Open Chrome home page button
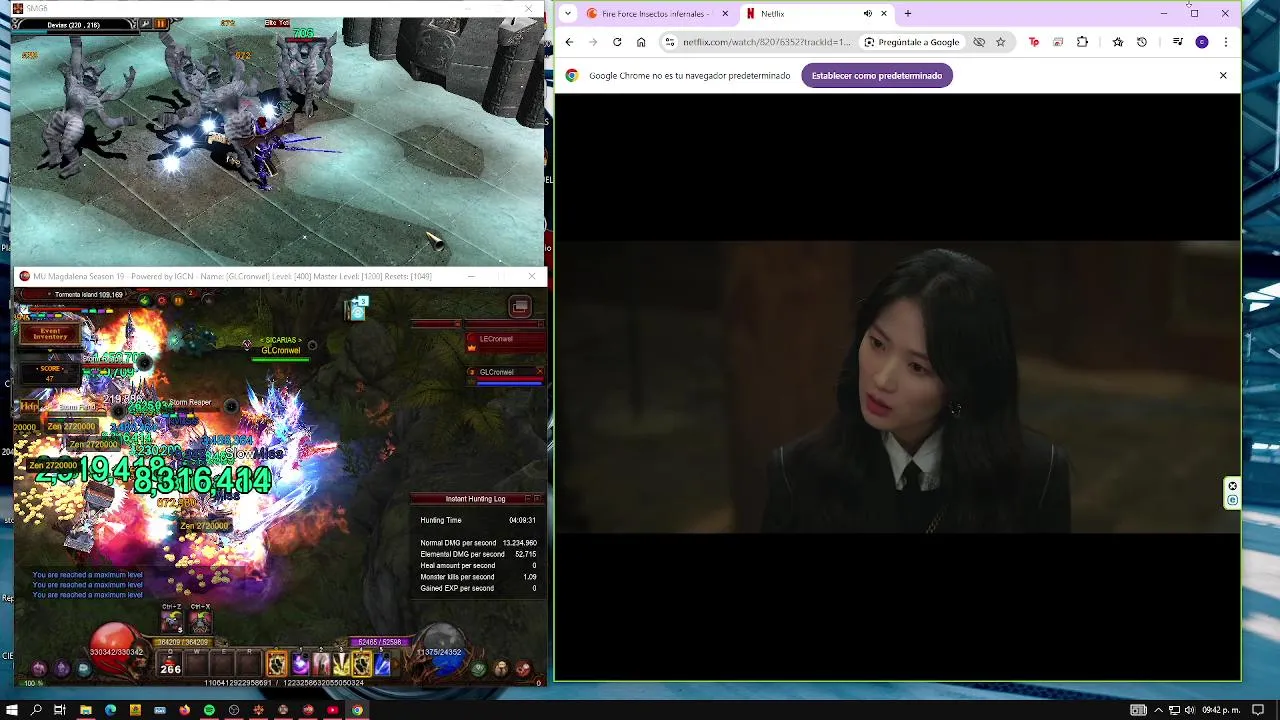Viewport: 1280px width, 720px height. [x=641, y=42]
